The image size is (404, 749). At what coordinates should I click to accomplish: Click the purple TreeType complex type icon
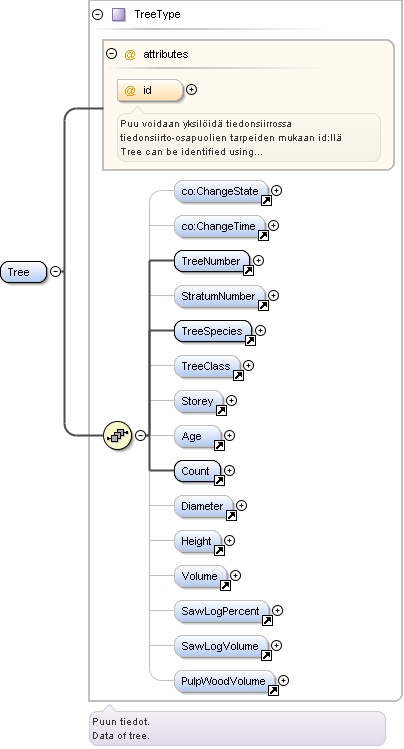(118, 14)
